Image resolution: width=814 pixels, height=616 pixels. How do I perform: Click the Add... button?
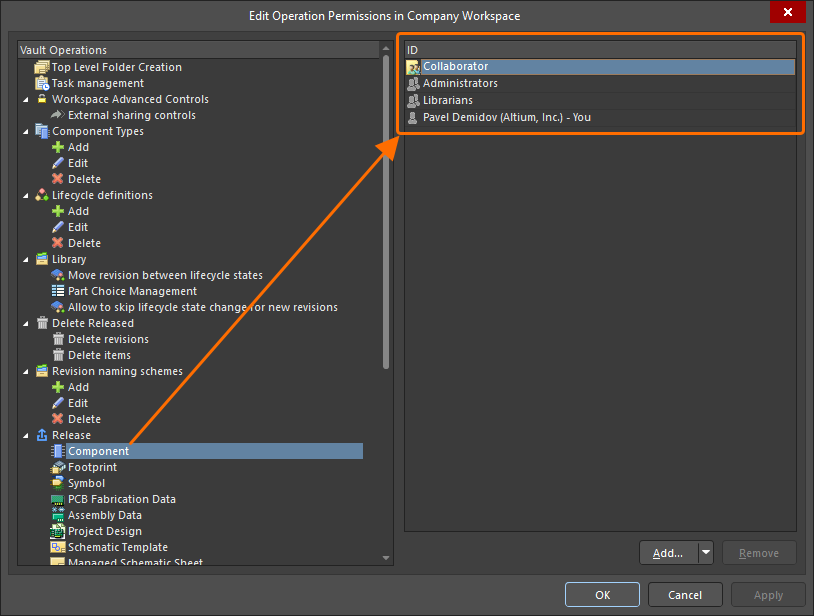click(669, 553)
